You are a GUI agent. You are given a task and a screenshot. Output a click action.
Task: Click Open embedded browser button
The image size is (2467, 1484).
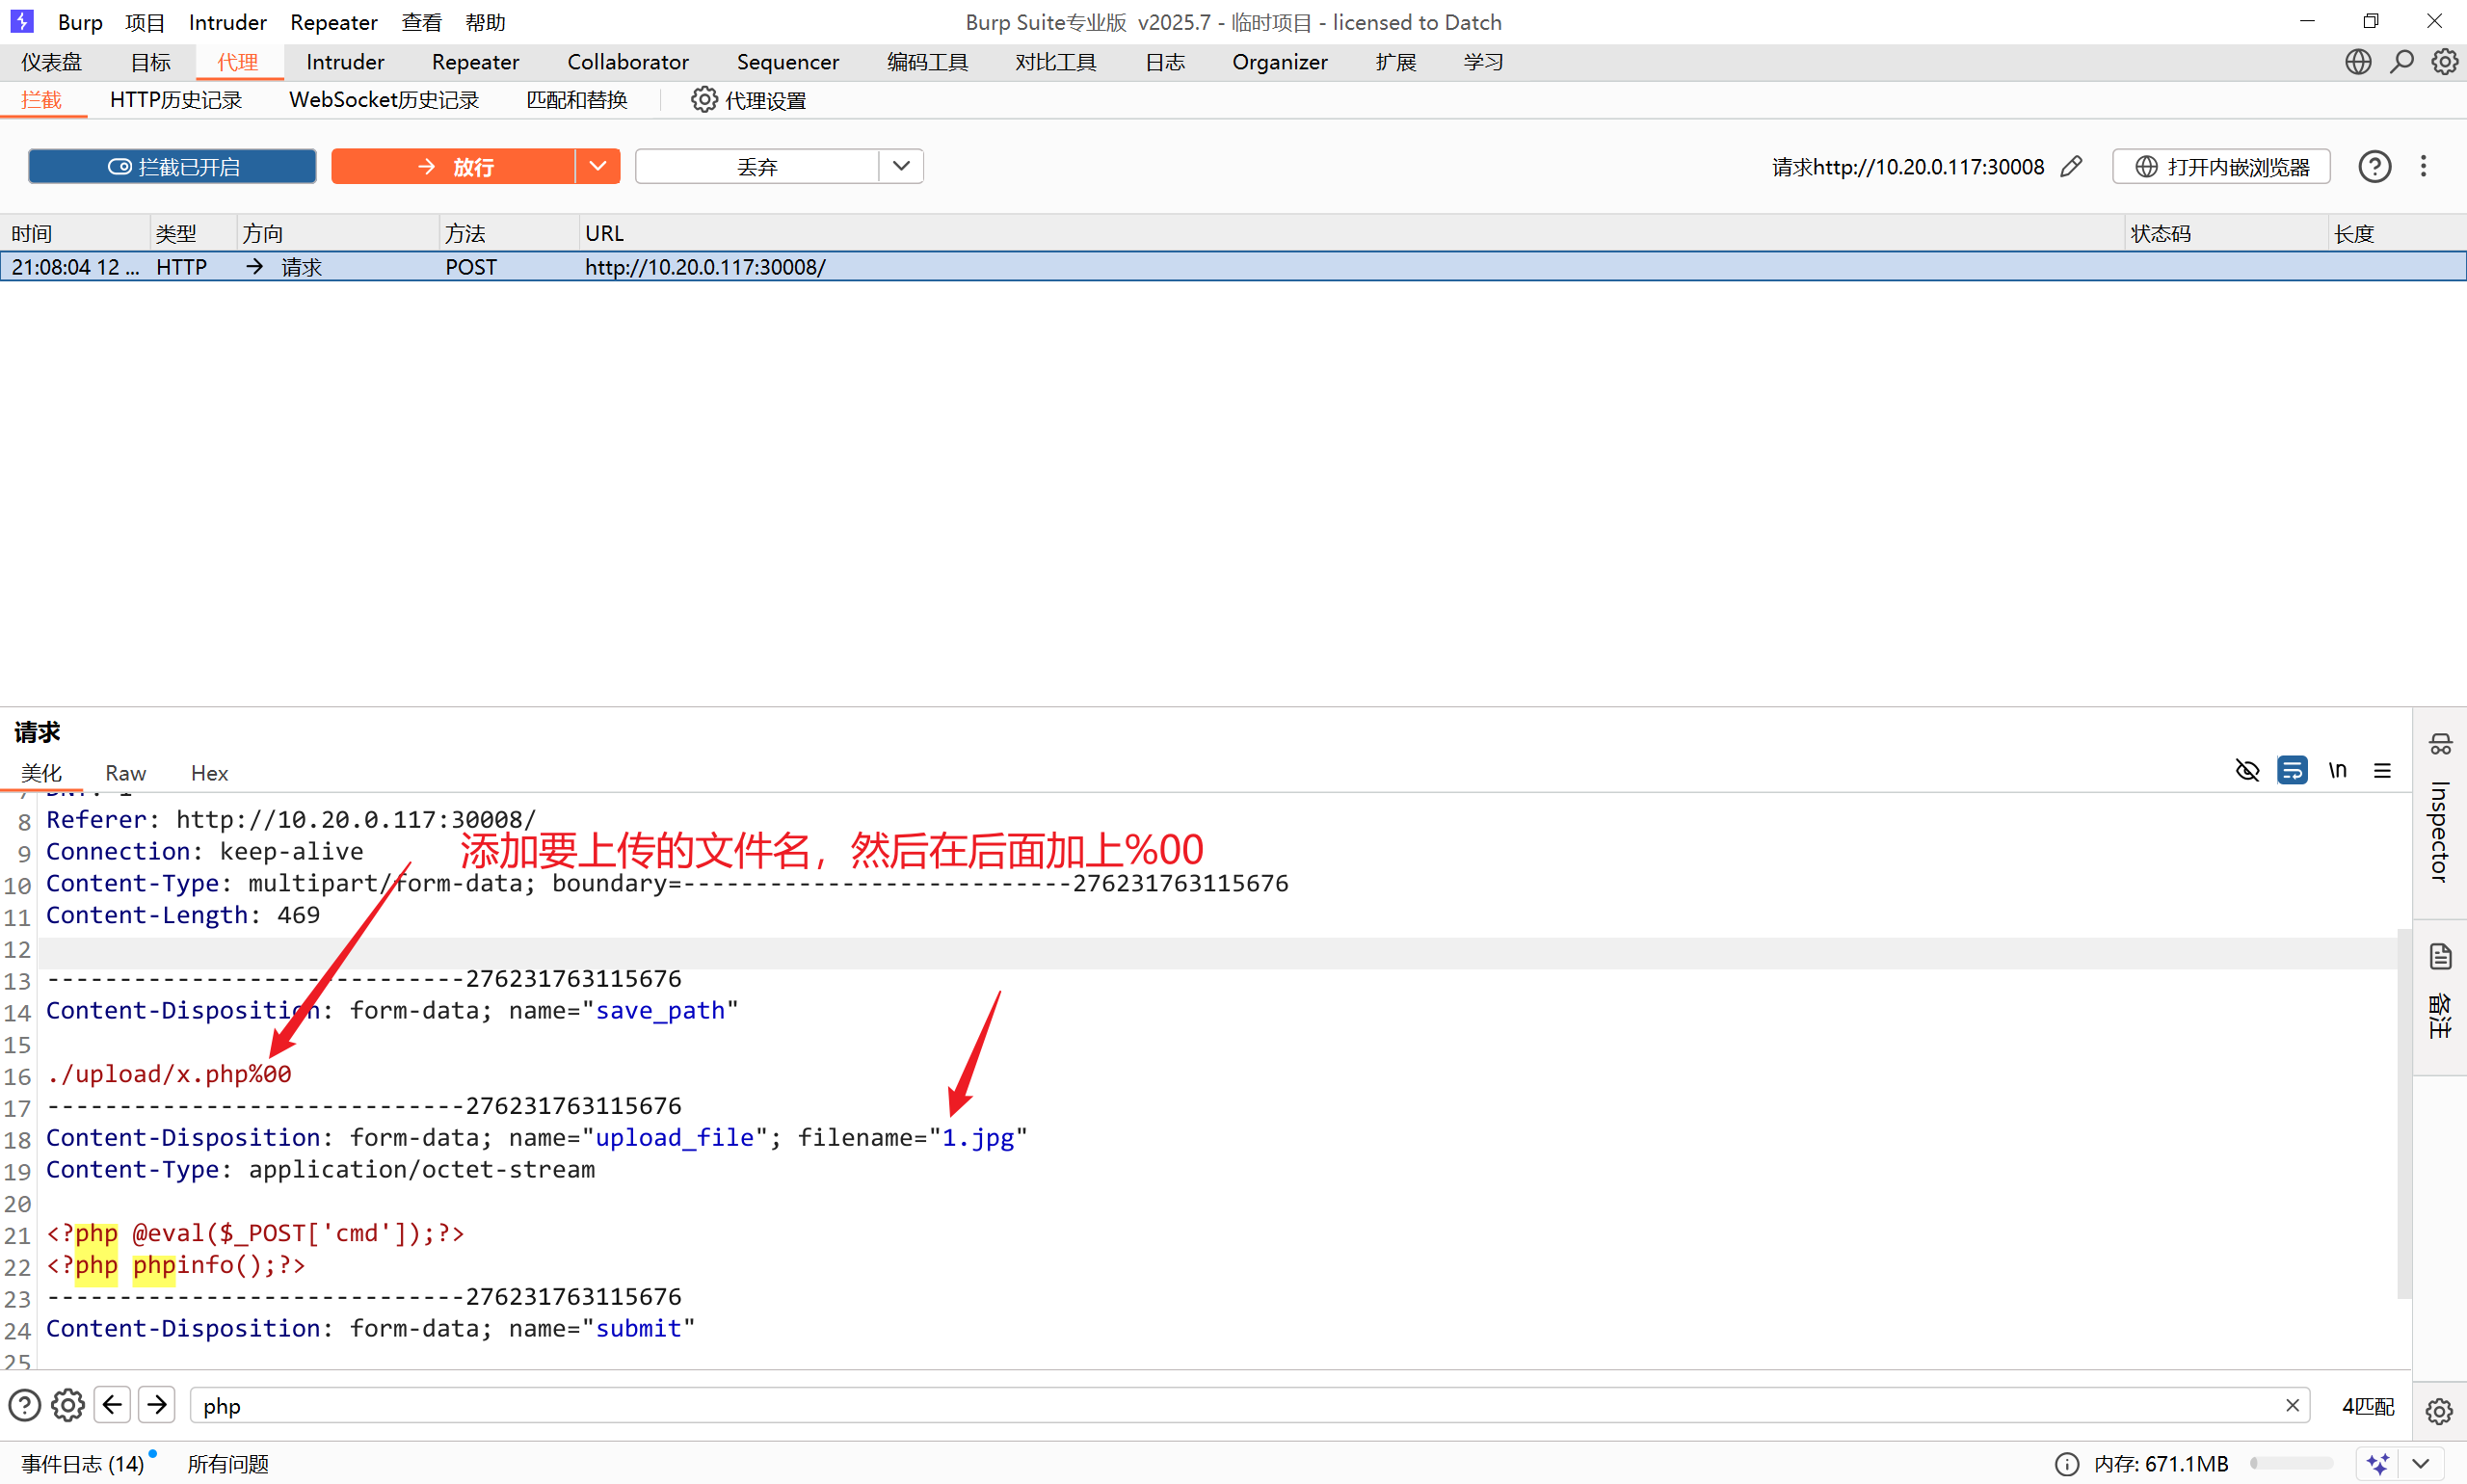tap(2221, 166)
